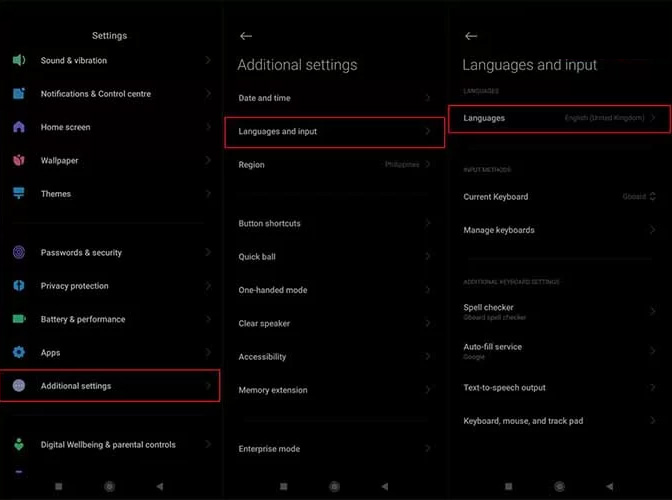The width and height of the screenshot is (672, 500).
Task: Open Languages and input menu item
Action: (x=334, y=131)
